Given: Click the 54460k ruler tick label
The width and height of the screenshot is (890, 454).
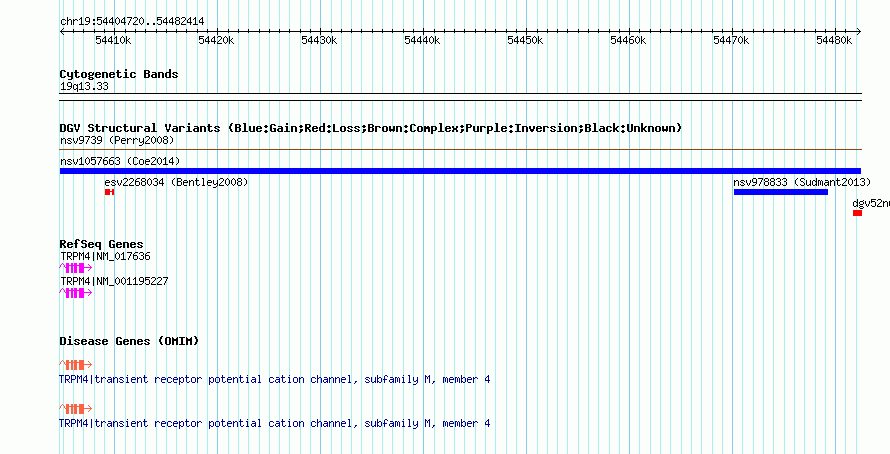Looking at the screenshot, I should [x=628, y=40].
